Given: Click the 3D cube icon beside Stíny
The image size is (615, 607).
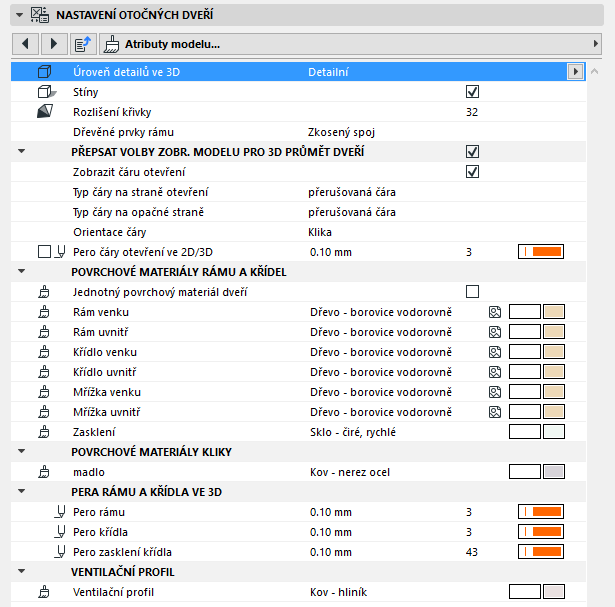Looking at the screenshot, I should pos(43,91).
